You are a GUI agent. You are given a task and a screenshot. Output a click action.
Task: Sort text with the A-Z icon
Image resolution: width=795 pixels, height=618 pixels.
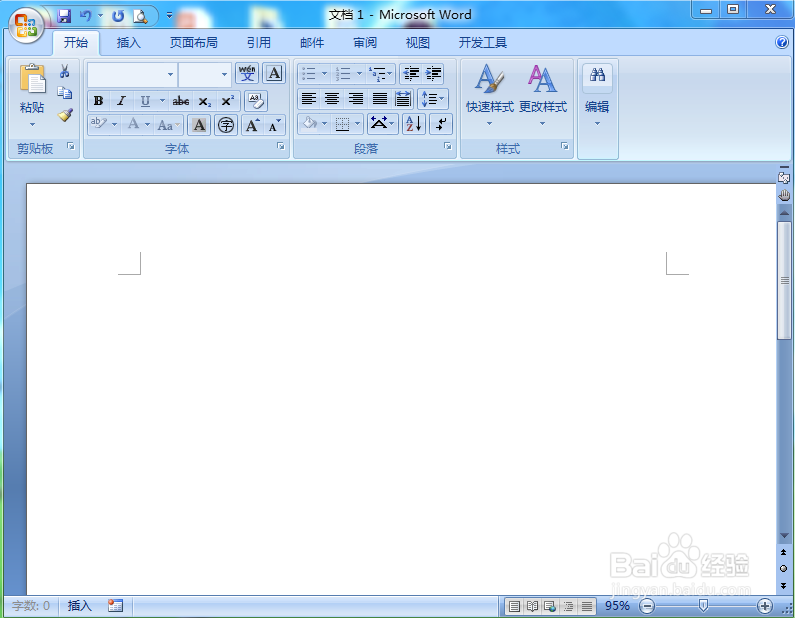pos(414,124)
